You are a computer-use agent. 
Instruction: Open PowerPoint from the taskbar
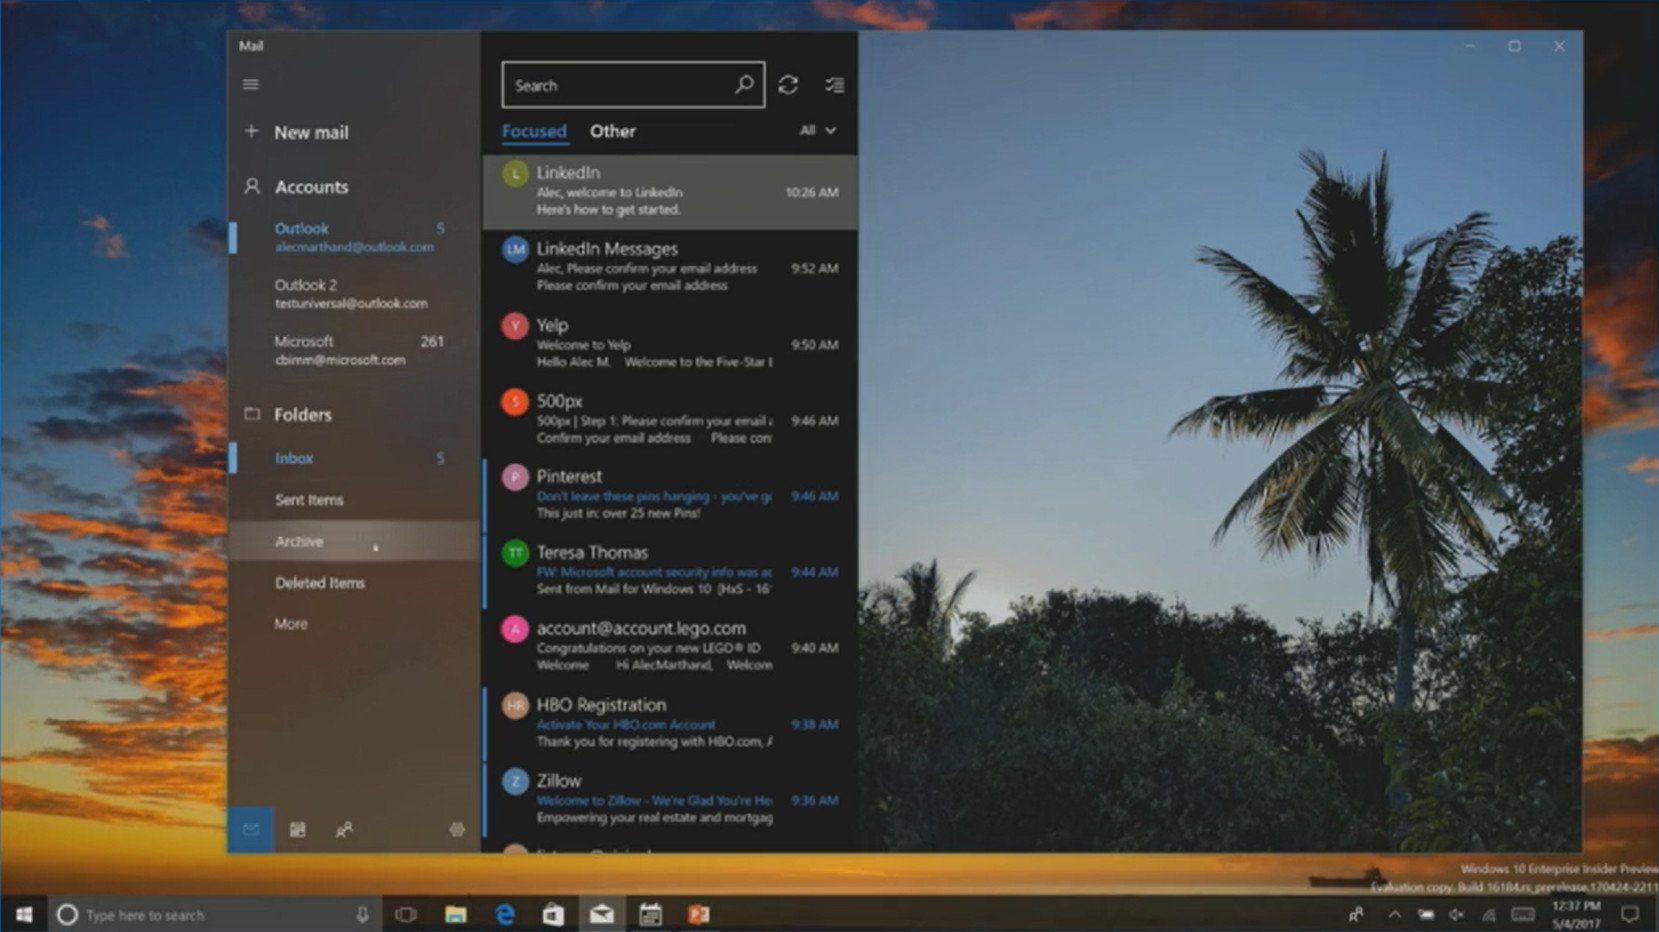698,914
